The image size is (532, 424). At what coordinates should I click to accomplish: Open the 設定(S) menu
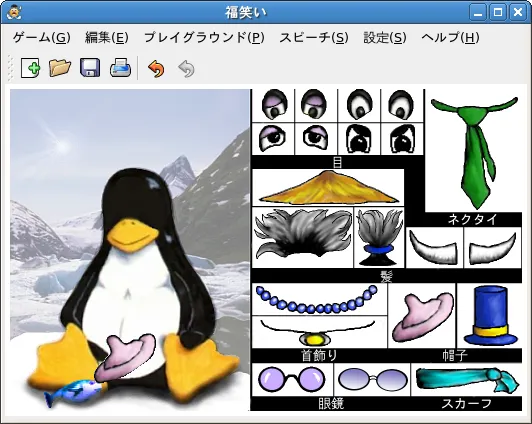click(x=385, y=37)
